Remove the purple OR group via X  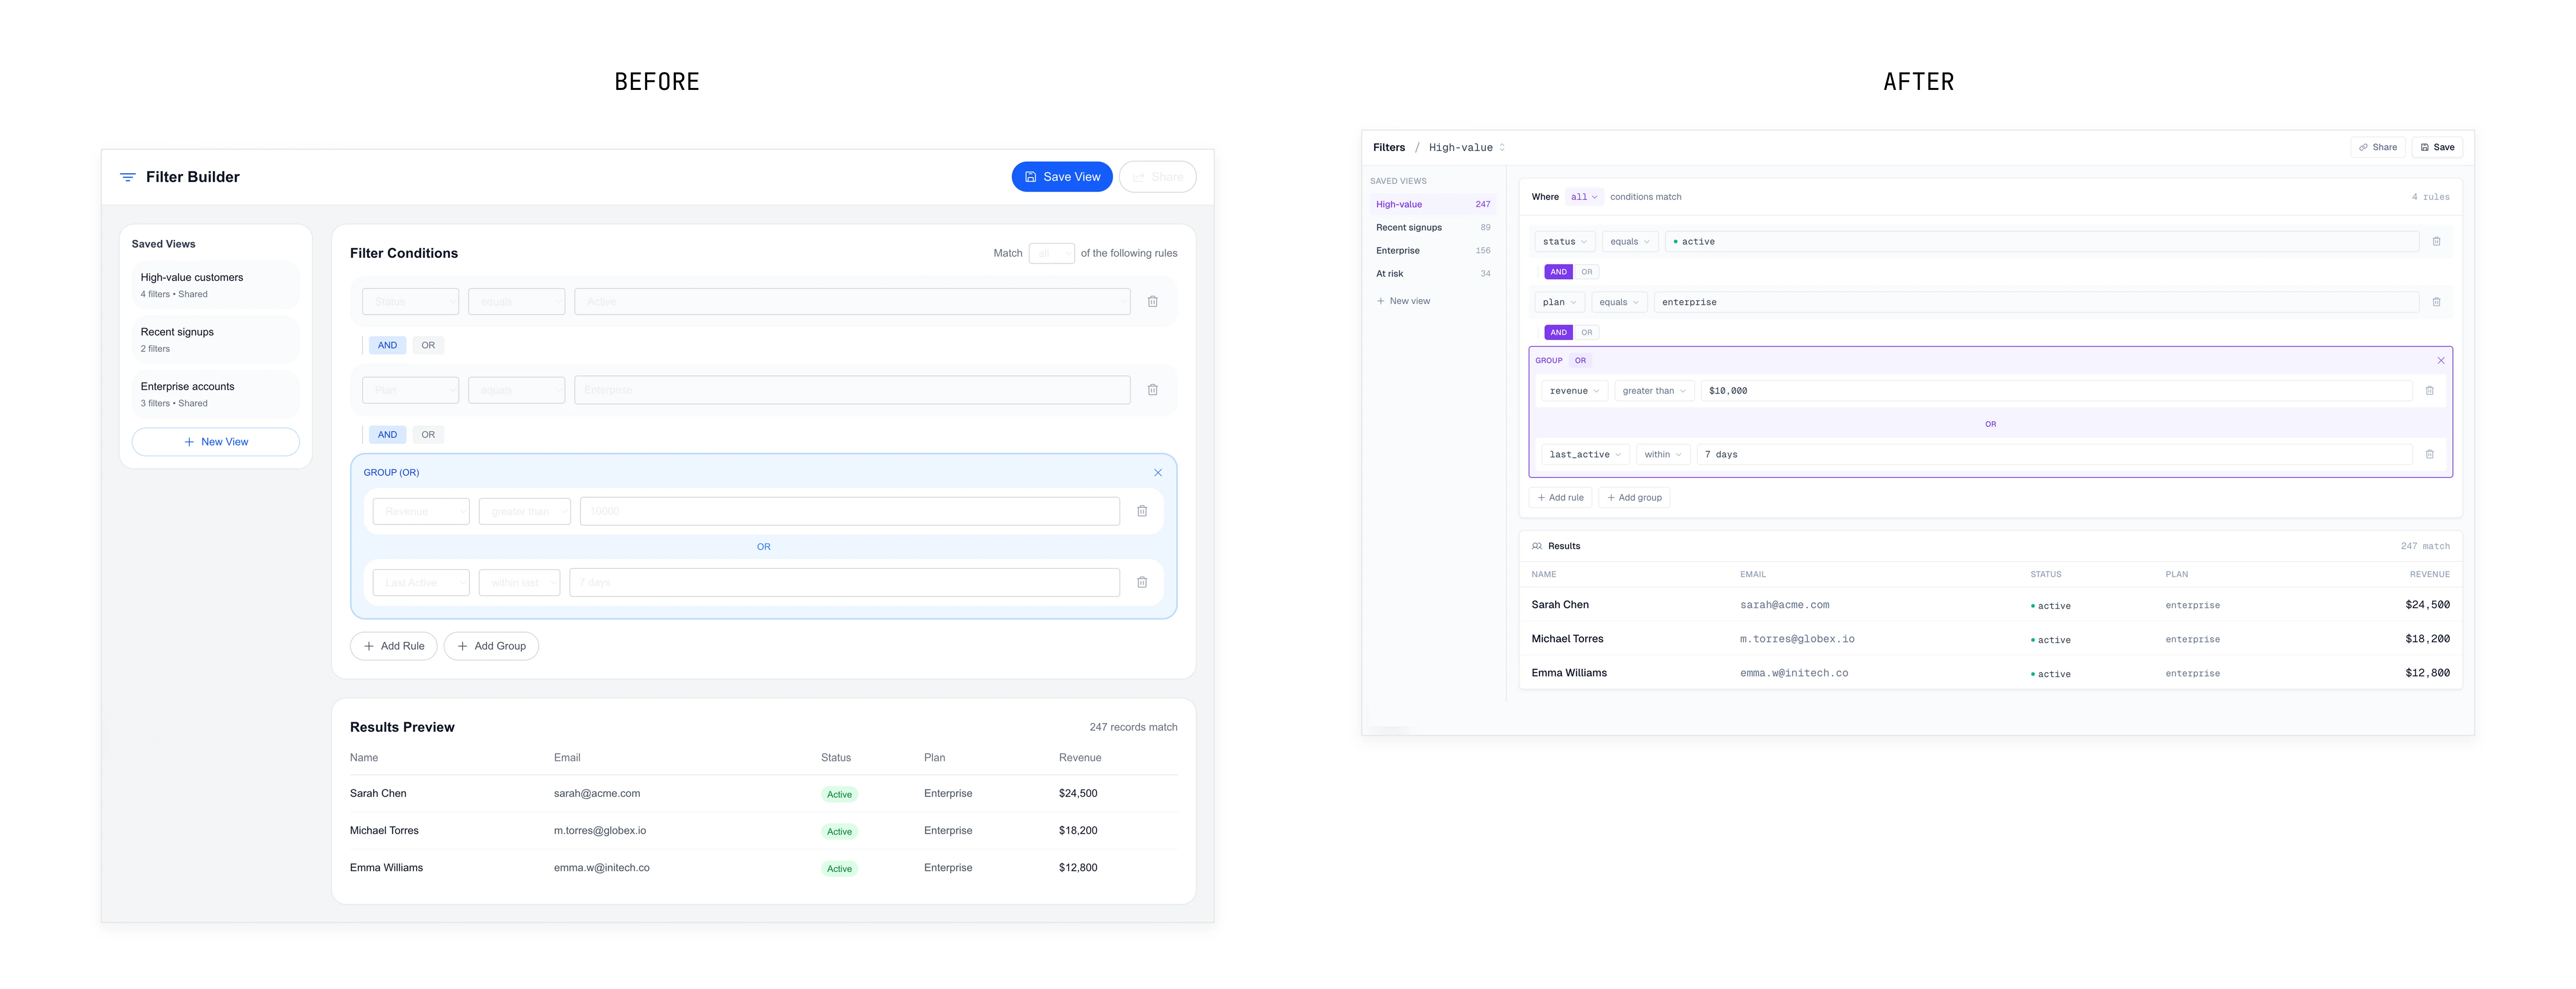(2440, 360)
